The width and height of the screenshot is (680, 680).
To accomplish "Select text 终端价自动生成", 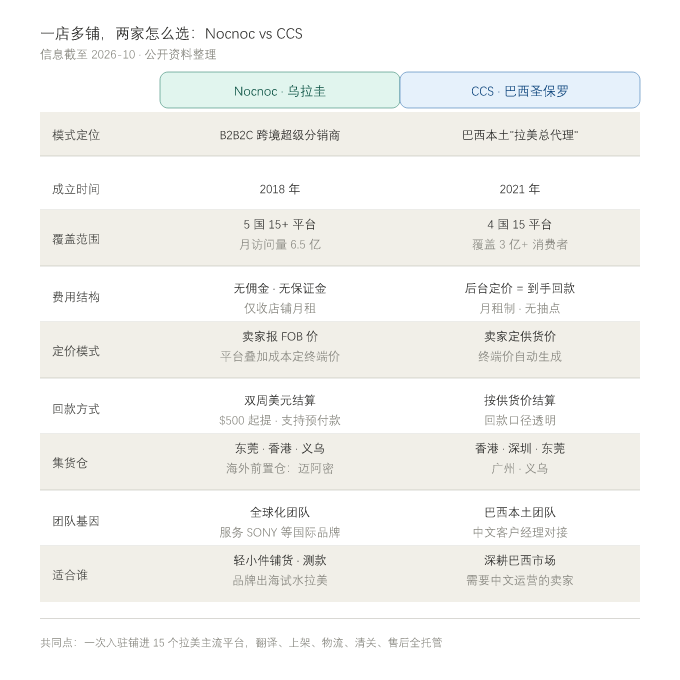I will (x=520, y=356).
